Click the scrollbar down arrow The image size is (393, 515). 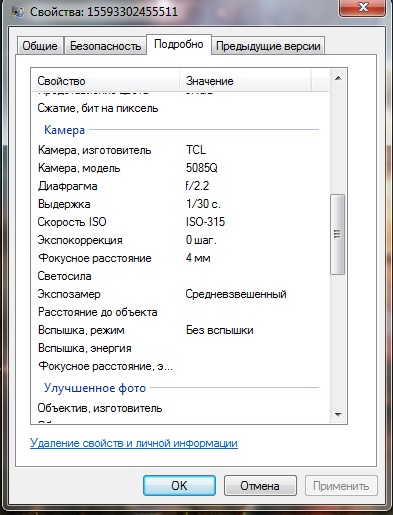pyautogui.click(x=338, y=415)
